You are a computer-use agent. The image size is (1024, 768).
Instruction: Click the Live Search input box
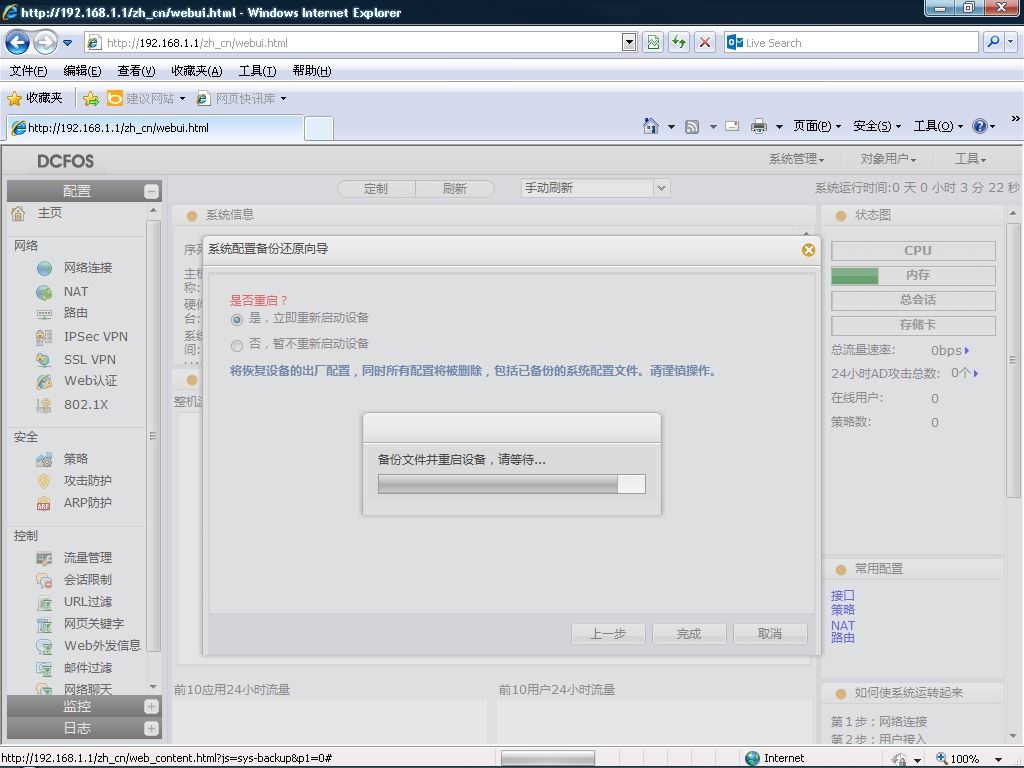click(852, 42)
